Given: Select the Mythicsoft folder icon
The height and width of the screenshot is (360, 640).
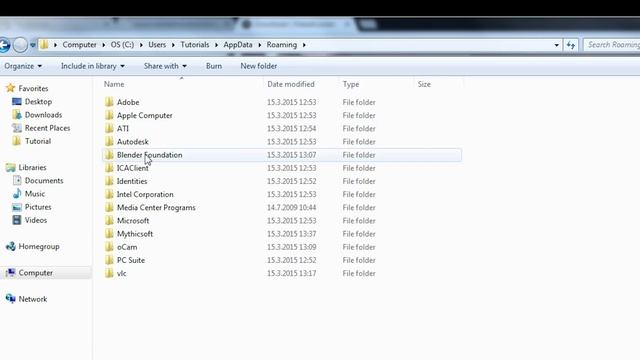Looking at the screenshot, I should [109, 233].
